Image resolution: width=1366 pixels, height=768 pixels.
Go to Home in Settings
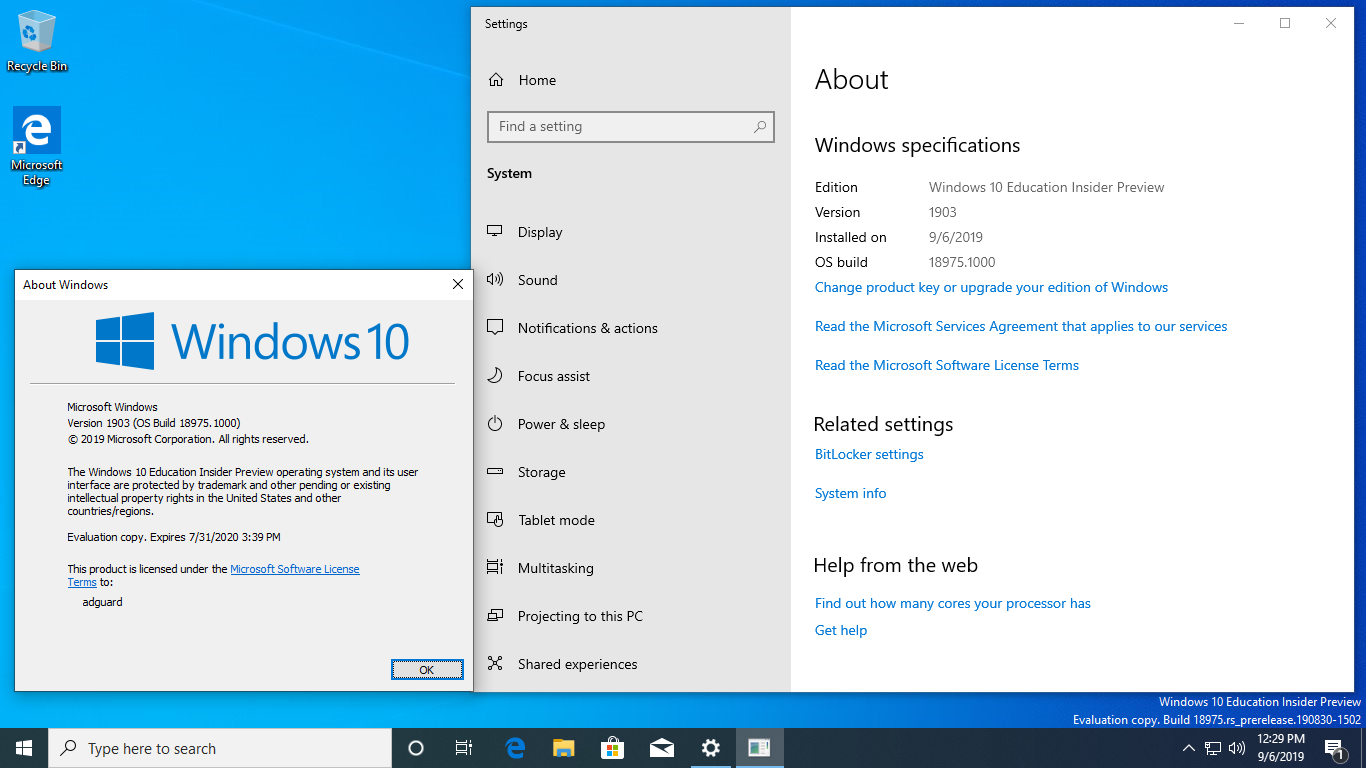click(630, 80)
